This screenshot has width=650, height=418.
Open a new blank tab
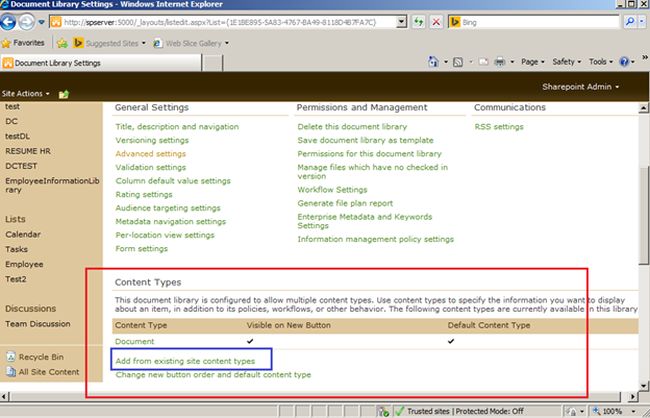(213, 63)
